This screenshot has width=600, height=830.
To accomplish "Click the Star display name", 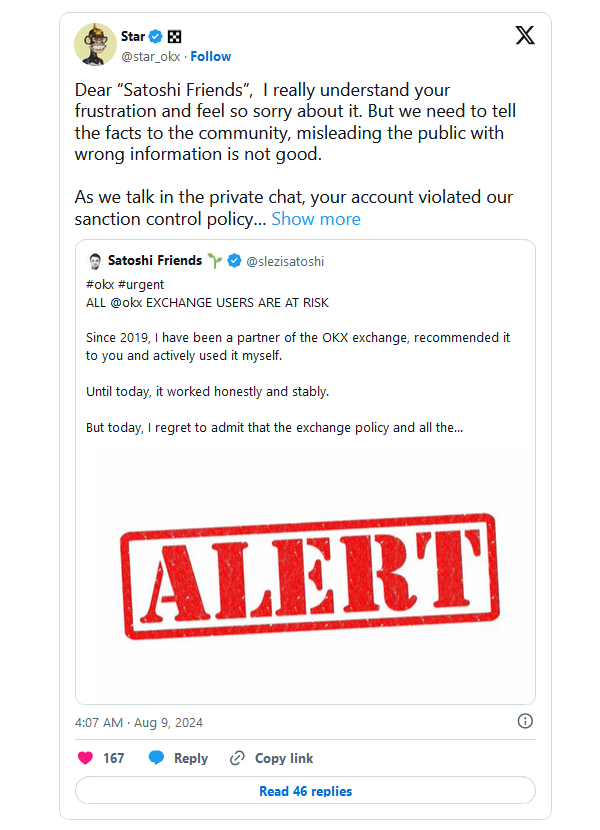I will click(x=133, y=37).
